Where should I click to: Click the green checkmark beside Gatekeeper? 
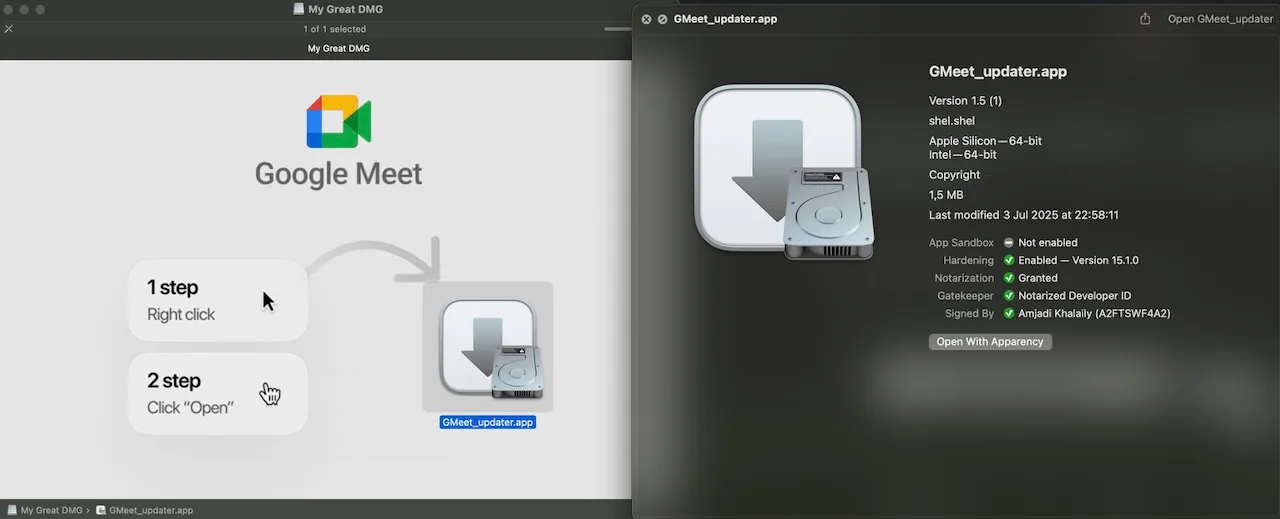click(1009, 296)
